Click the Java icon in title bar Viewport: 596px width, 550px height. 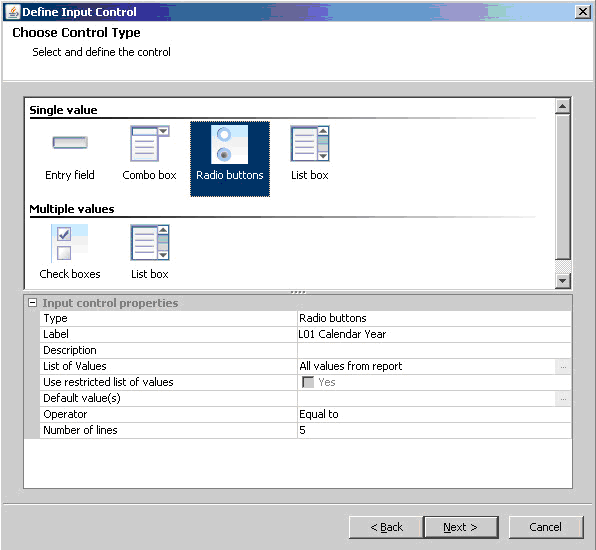click(x=13, y=12)
